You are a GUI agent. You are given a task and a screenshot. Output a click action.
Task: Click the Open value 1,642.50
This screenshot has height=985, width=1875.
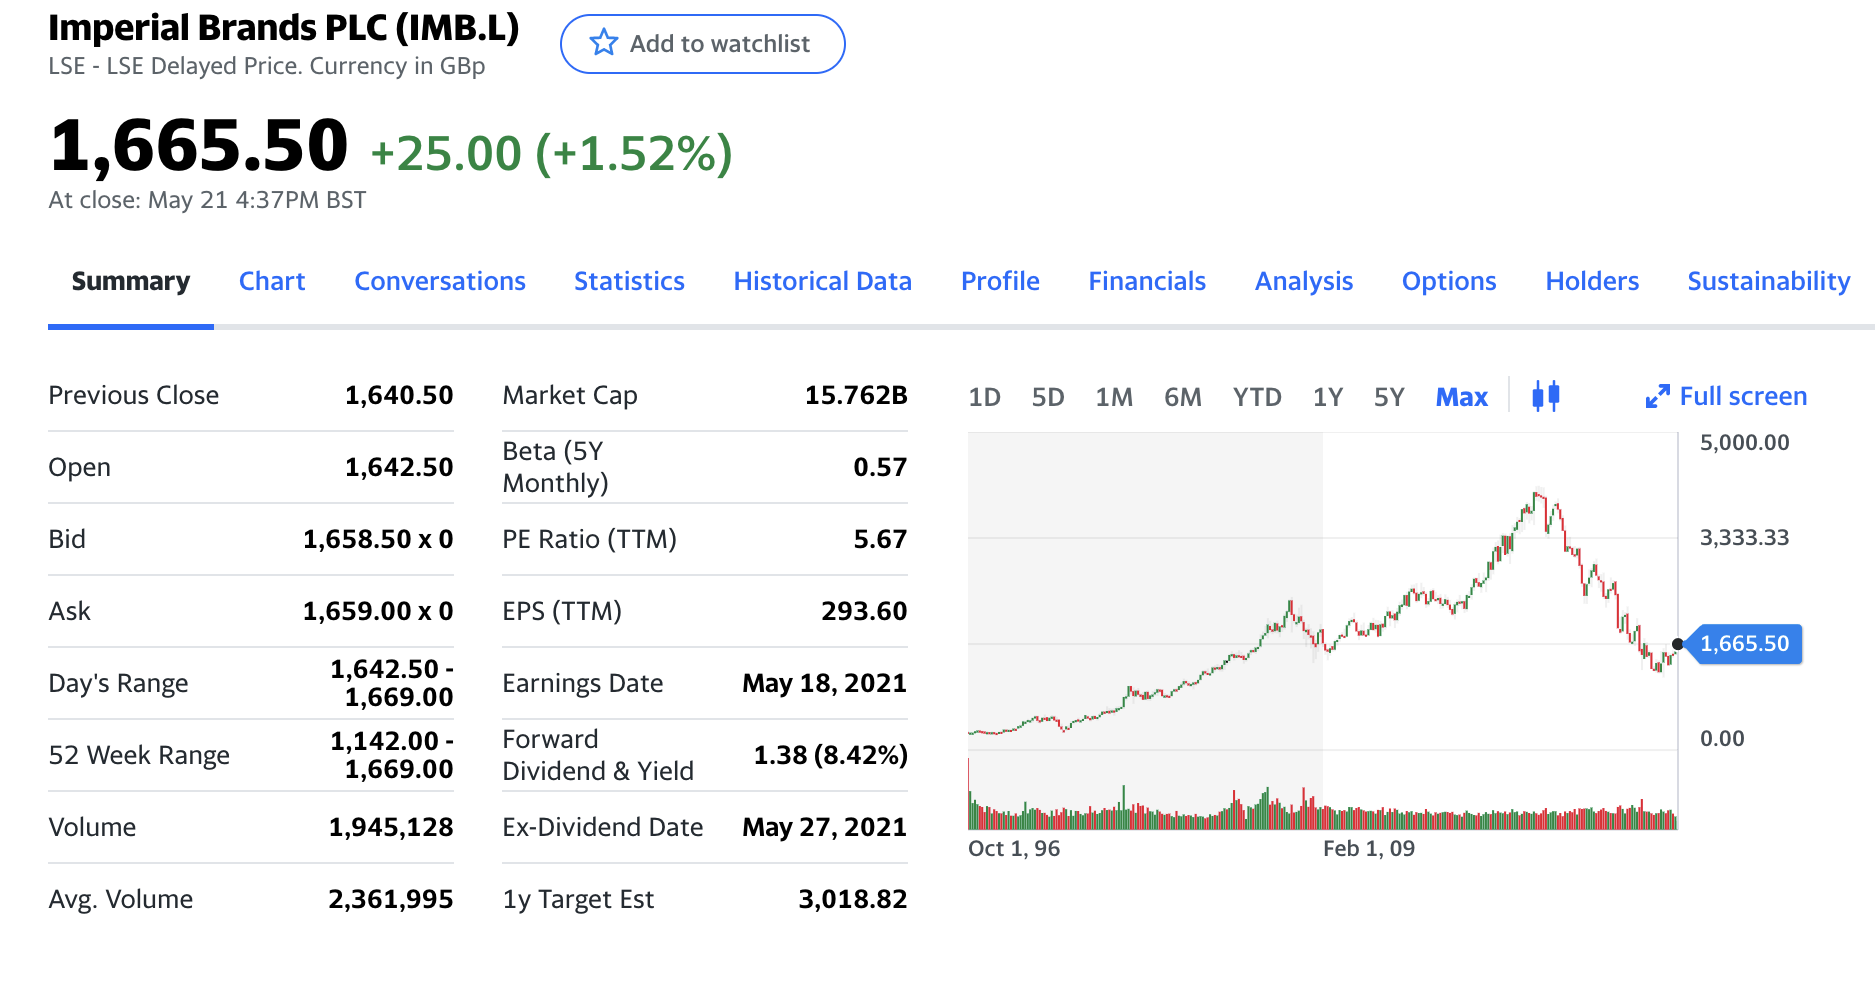(x=399, y=467)
